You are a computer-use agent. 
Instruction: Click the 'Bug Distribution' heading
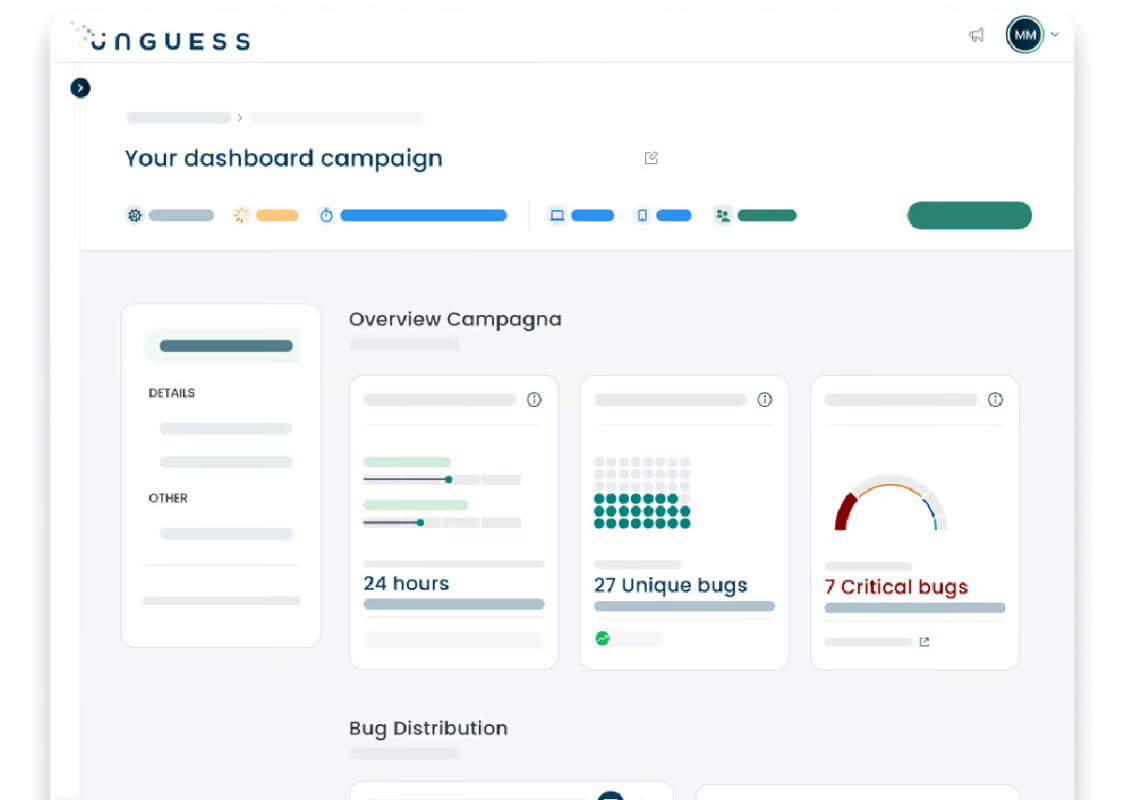pos(428,728)
